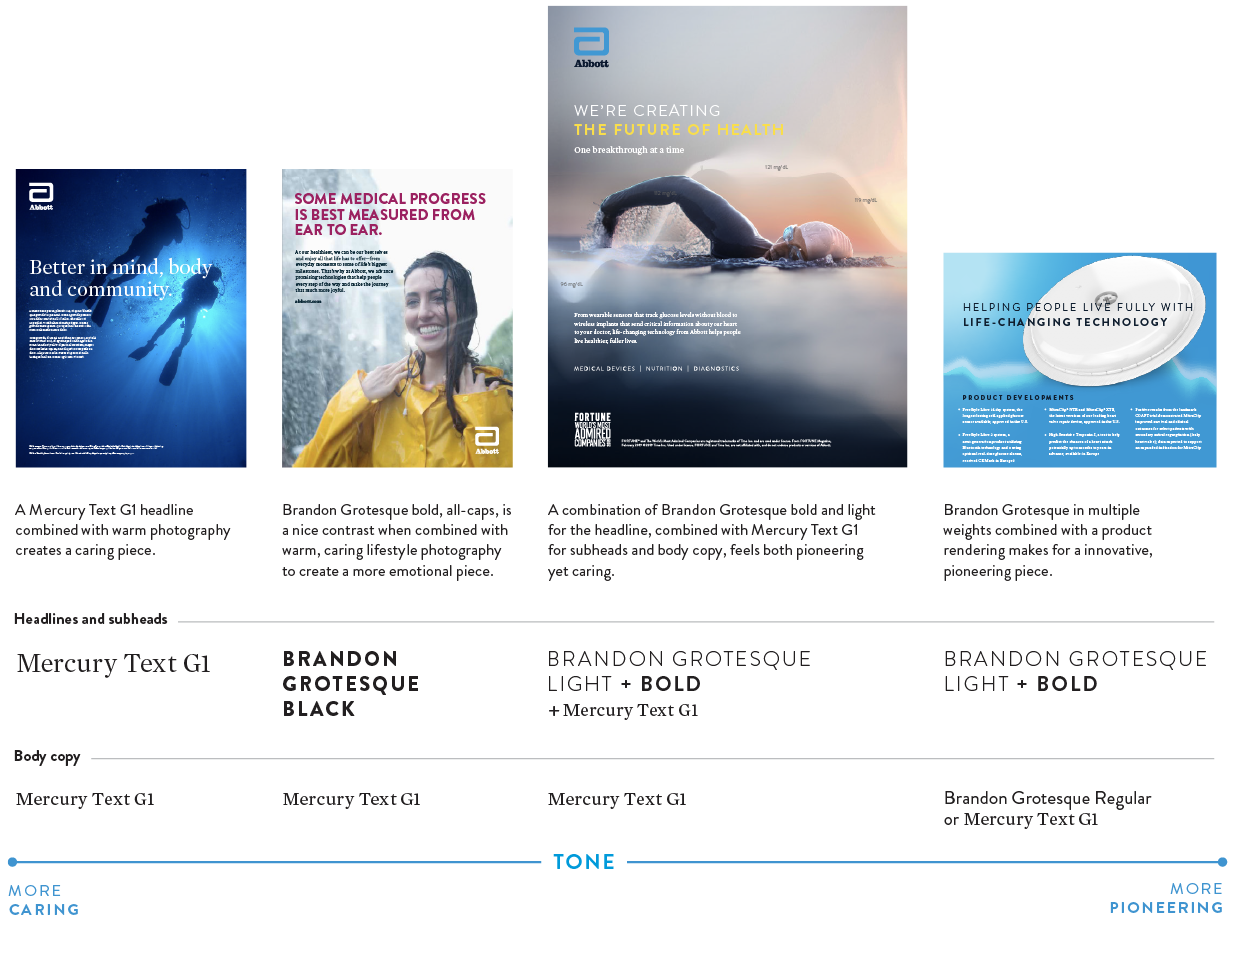Image resolution: width=1241 pixels, height=953 pixels.
Task: Click the large Mercury Text G1 headline sample
Action: (113, 664)
